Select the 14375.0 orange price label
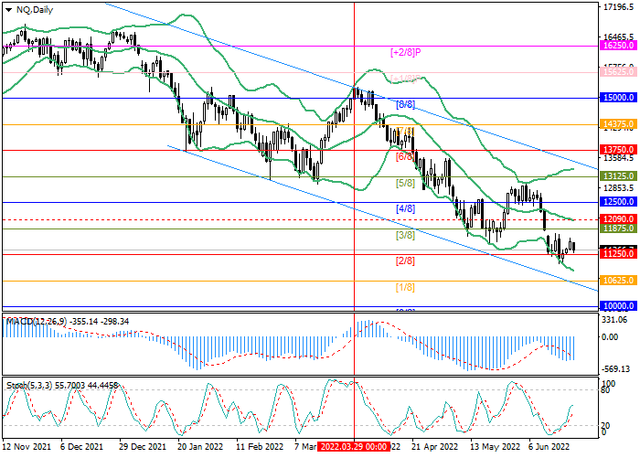 (618, 124)
